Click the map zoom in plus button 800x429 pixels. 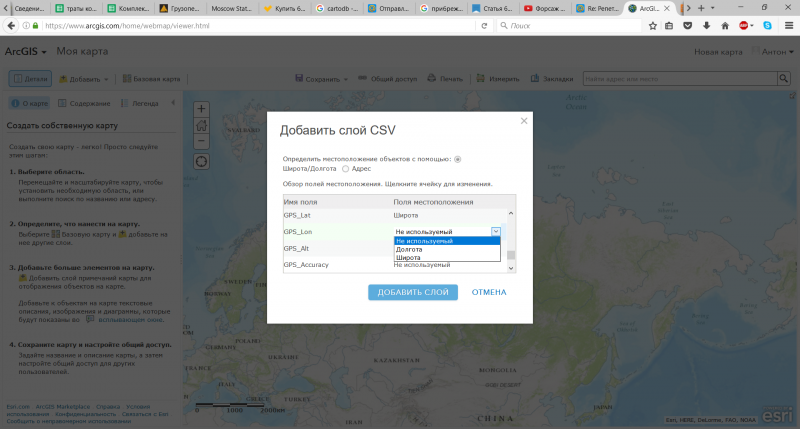[x=201, y=109]
